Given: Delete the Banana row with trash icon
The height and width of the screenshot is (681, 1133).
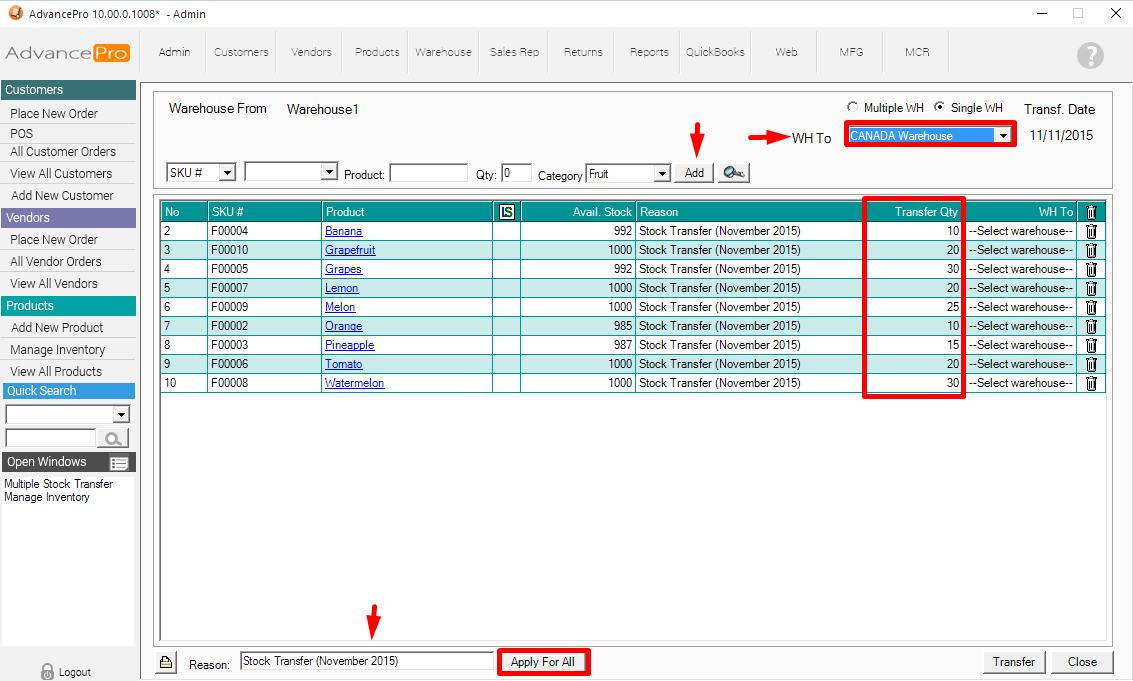Looking at the screenshot, I should [x=1091, y=231].
